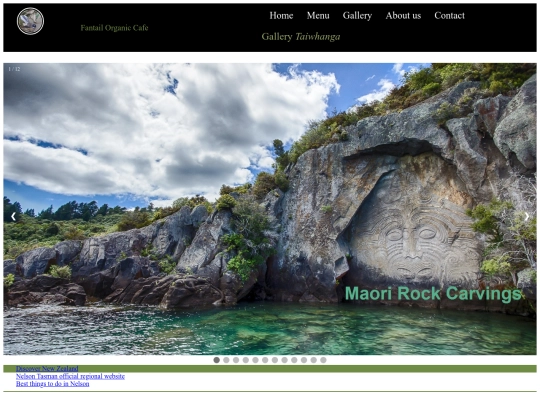Select the tenth slideshow dot
Screen dimensions: 540x405
click(304, 360)
